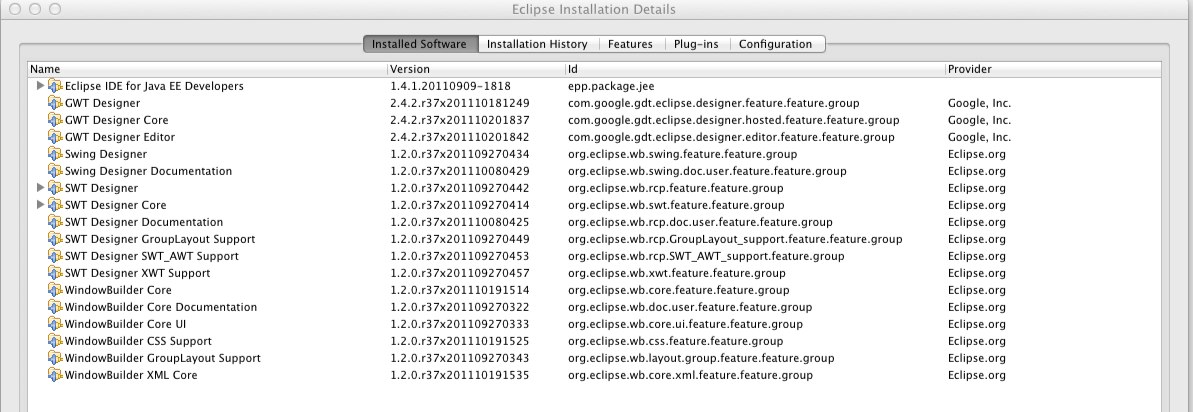This screenshot has width=1193, height=412.
Task: Click the SWT Designer row icon
Action: pos(55,188)
